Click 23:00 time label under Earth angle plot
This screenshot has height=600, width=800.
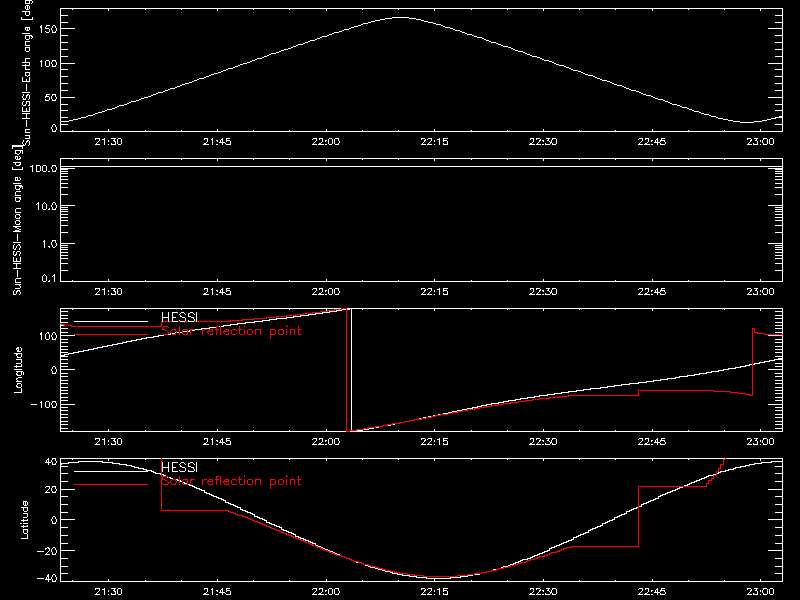pyautogui.click(x=760, y=142)
